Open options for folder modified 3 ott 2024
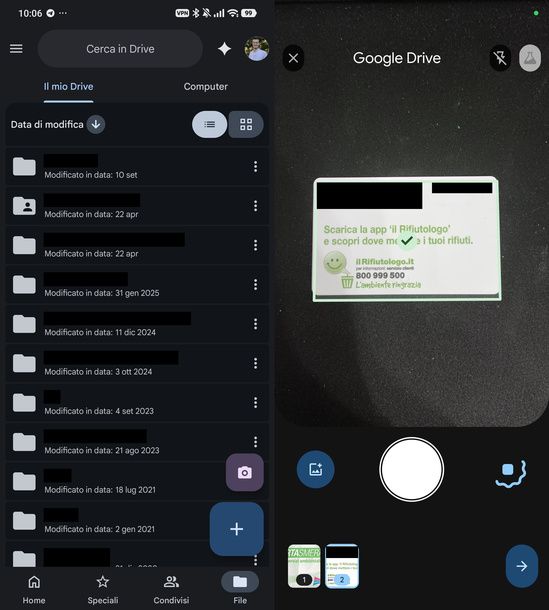 (x=255, y=363)
